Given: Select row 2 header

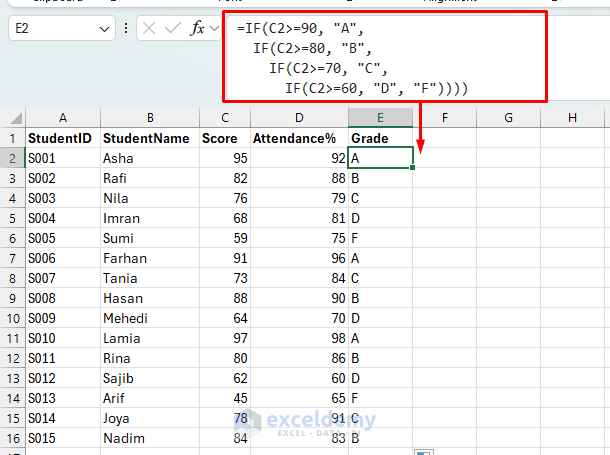Looking at the screenshot, I should click(12, 158).
